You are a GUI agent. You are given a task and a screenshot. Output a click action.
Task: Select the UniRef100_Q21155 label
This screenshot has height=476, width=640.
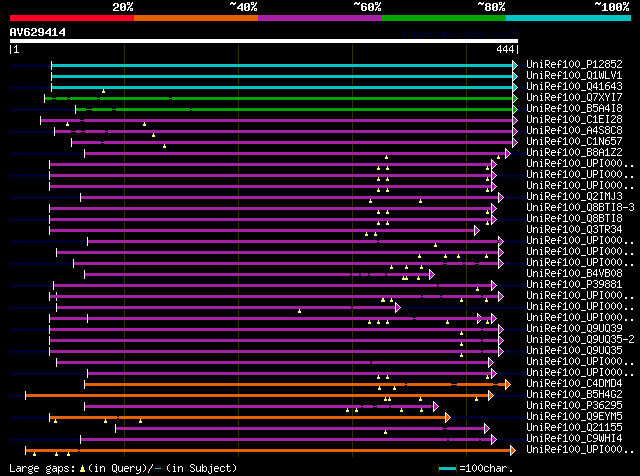(574, 428)
